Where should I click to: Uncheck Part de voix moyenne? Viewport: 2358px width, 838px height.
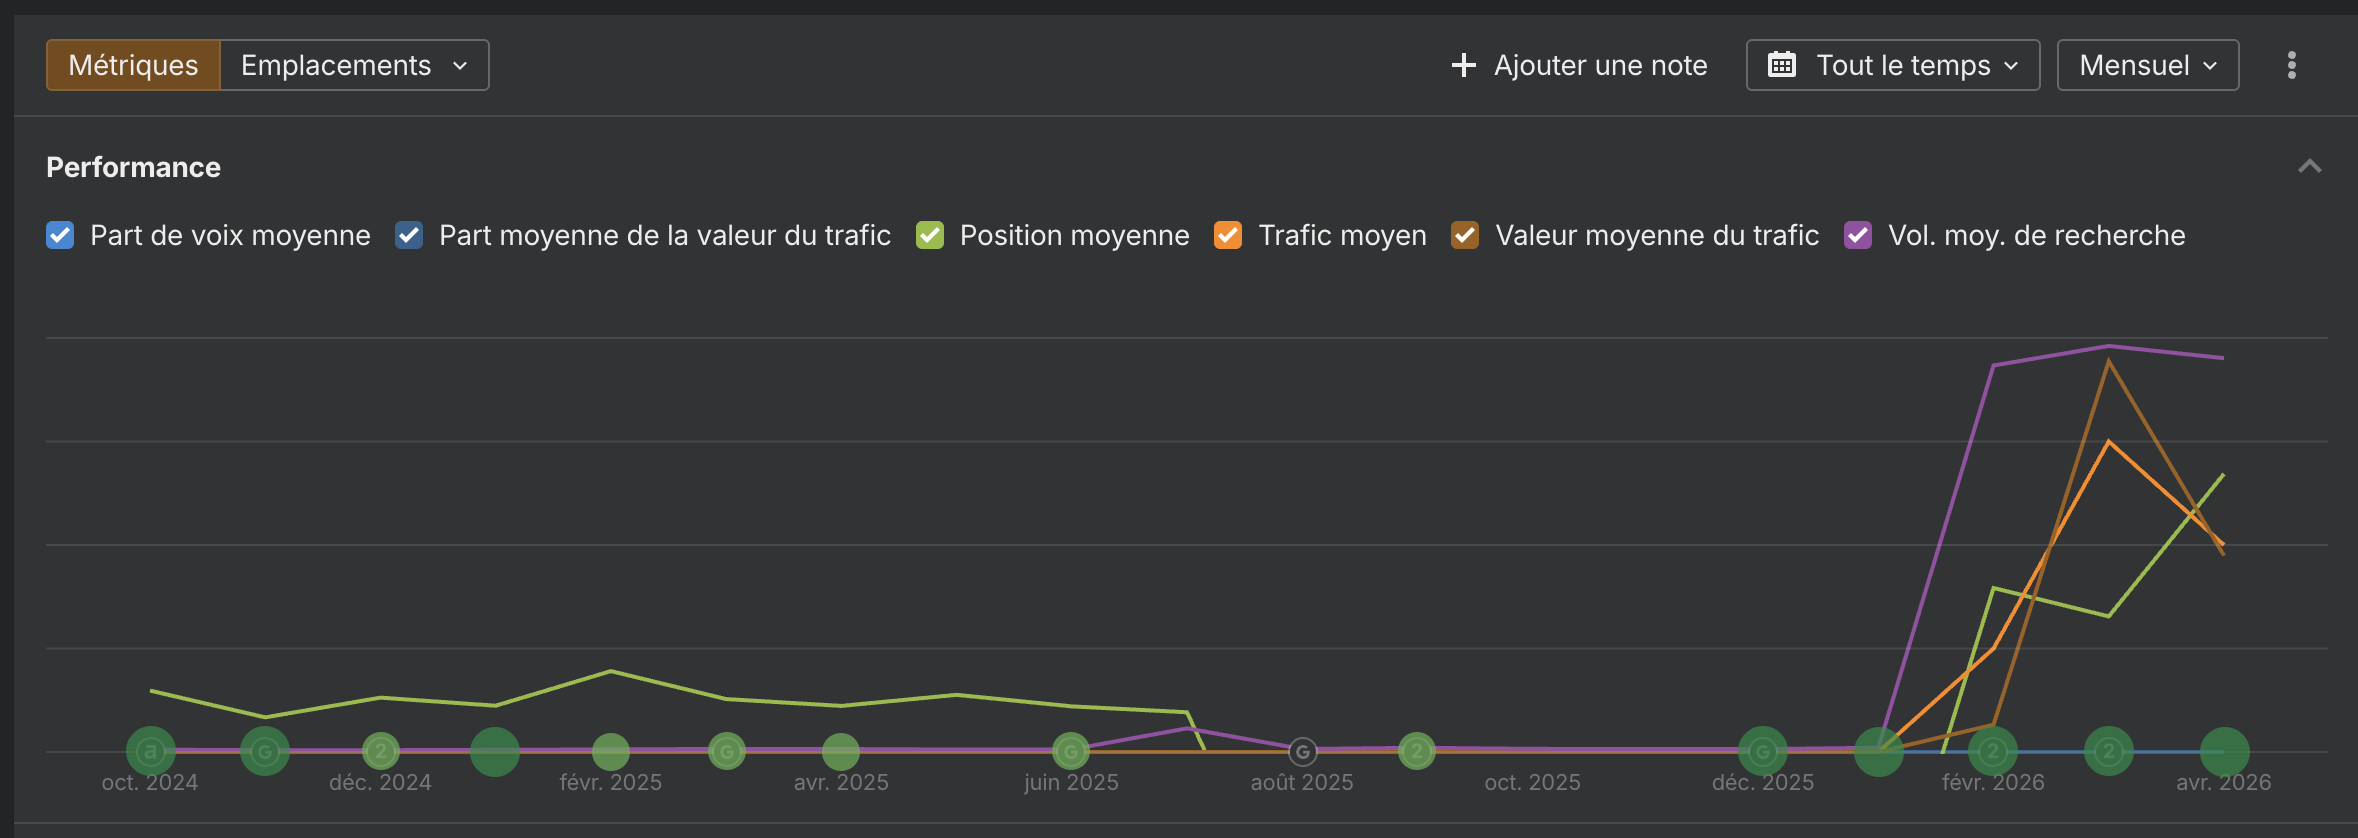[60, 235]
